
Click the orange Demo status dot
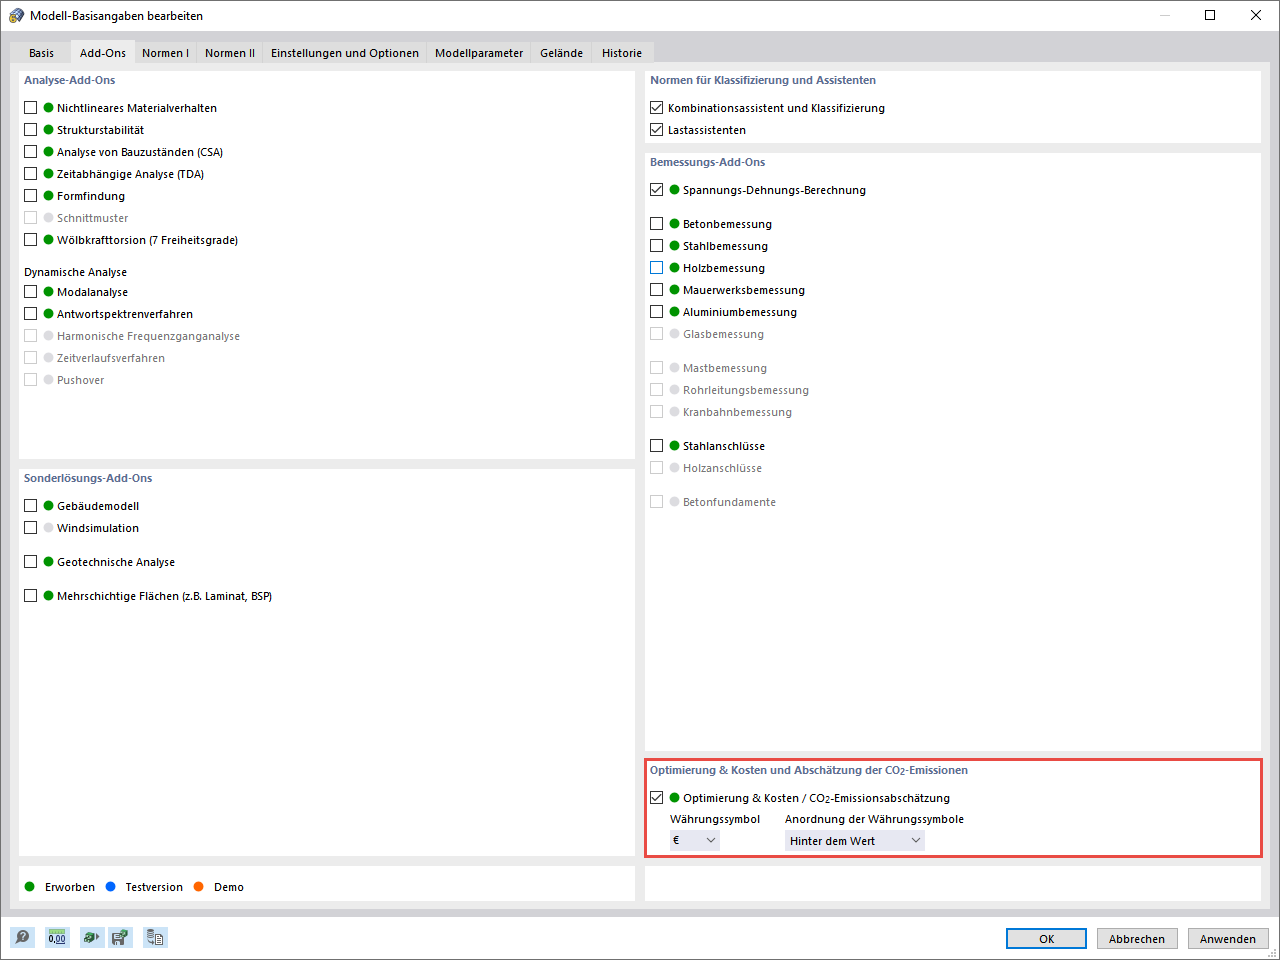click(x=200, y=886)
